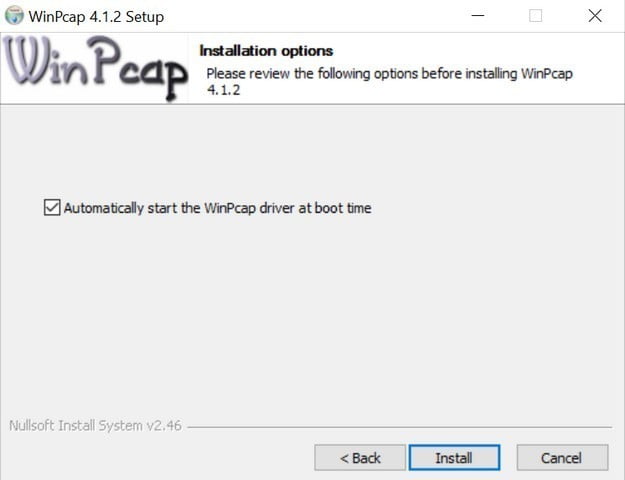The height and width of the screenshot is (480, 625).
Task: Go back with the "< Back" button
Action: click(360, 458)
